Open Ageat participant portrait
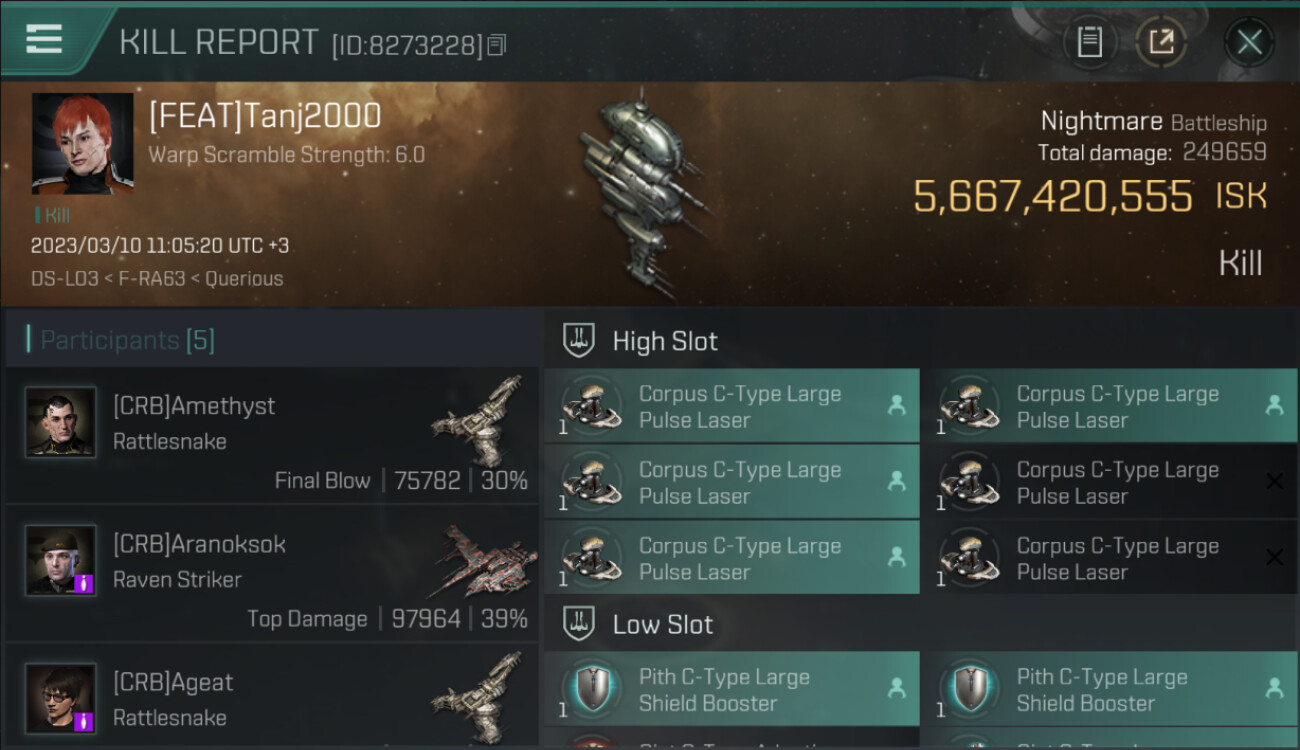This screenshot has width=1300, height=750. pos(61,698)
